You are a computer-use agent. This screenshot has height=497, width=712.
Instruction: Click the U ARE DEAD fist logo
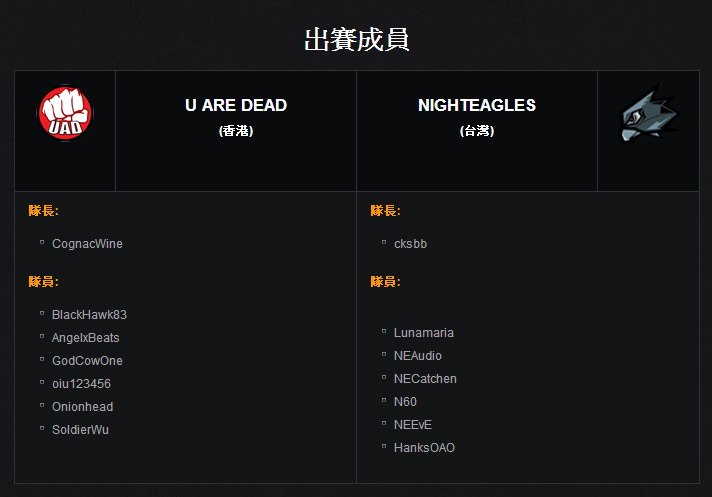tap(65, 114)
